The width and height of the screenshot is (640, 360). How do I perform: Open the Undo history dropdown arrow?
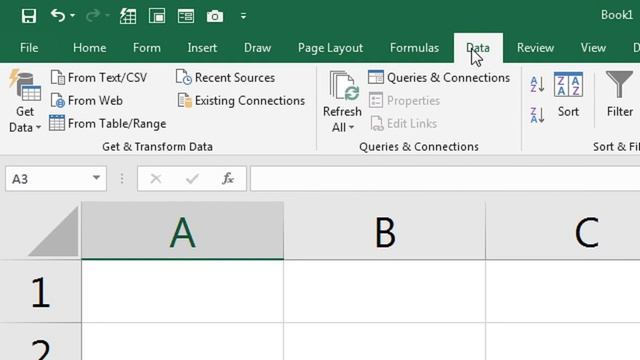73,16
